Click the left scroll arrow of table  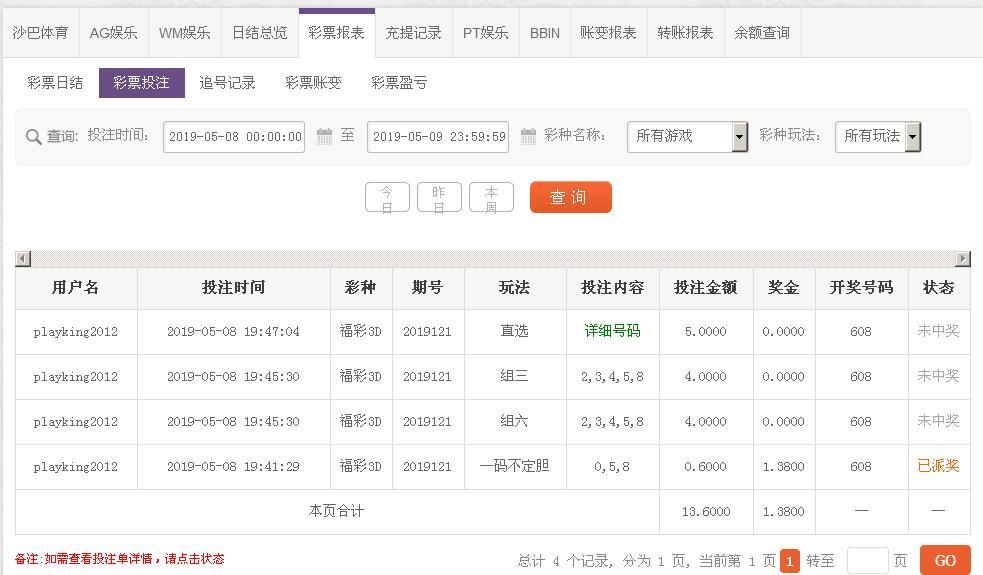point(23,259)
